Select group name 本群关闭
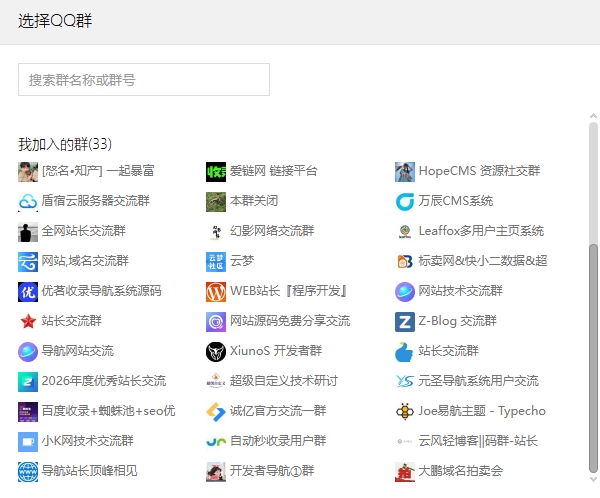 pyautogui.click(x=254, y=201)
